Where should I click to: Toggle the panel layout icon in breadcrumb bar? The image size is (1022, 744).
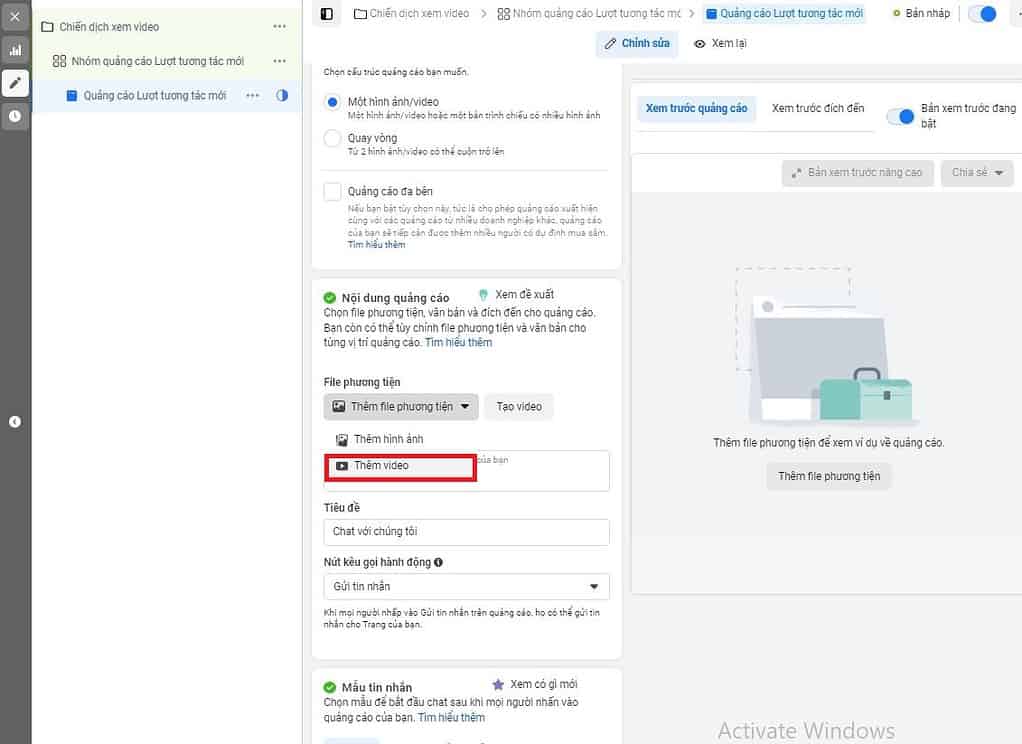tap(326, 14)
